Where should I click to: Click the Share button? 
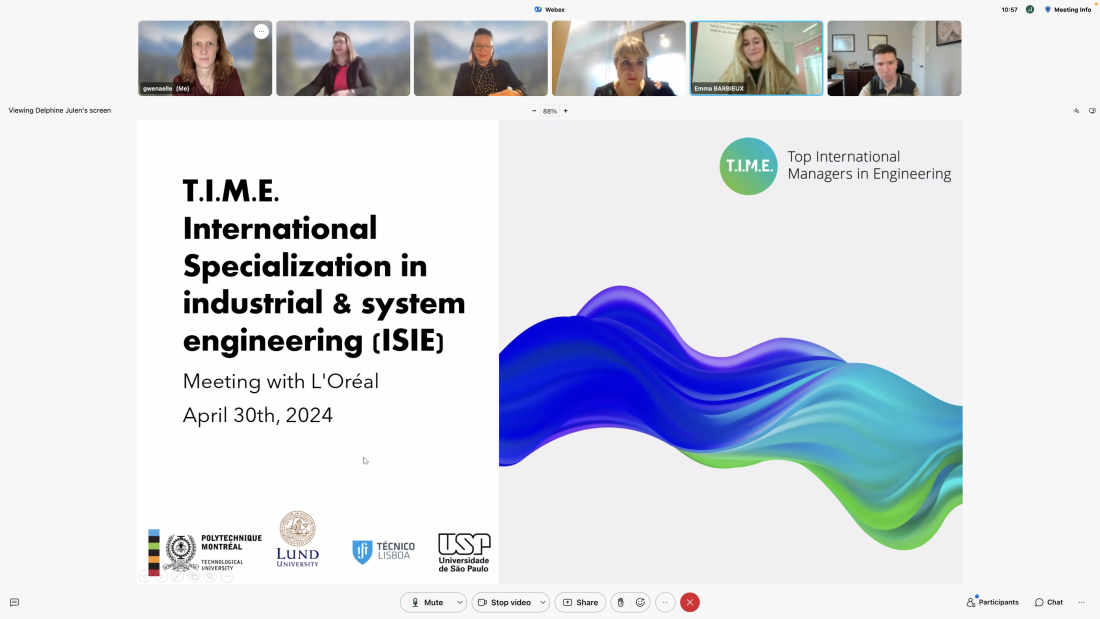[580, 602]
